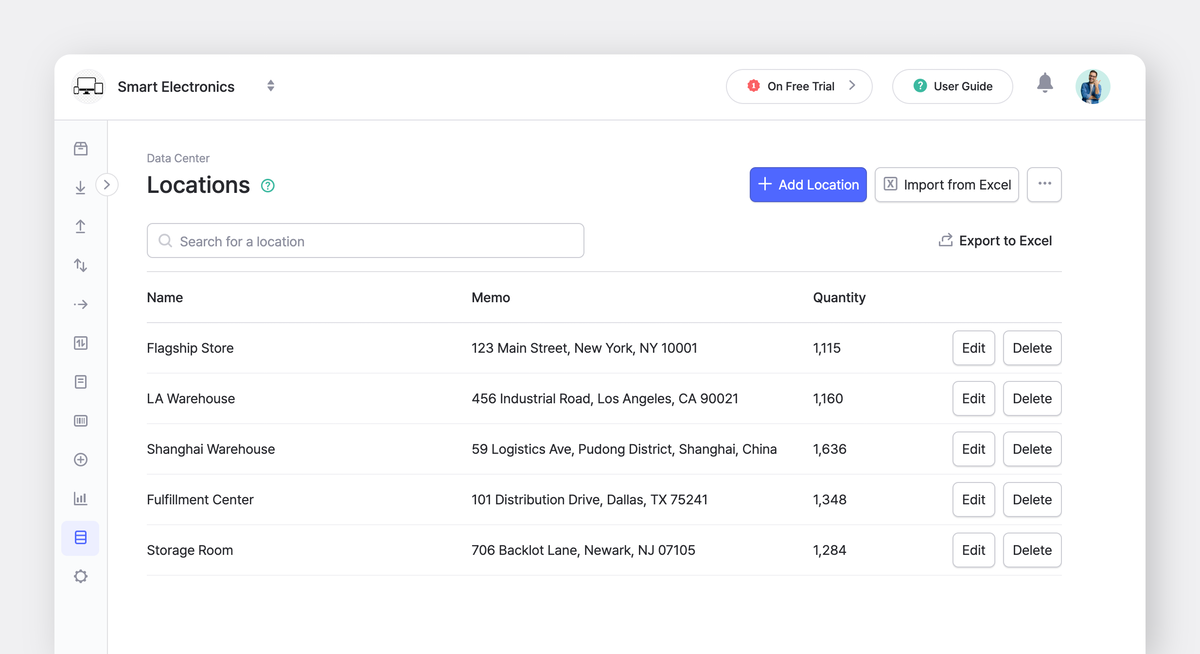Open the User Guide
This screenshot has width=1200, height=654.
[952, 86]
